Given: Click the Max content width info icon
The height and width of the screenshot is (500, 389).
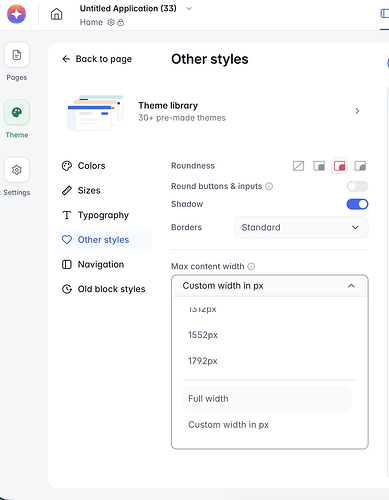Looking at the screenshot, I should (x=251, y=266).
